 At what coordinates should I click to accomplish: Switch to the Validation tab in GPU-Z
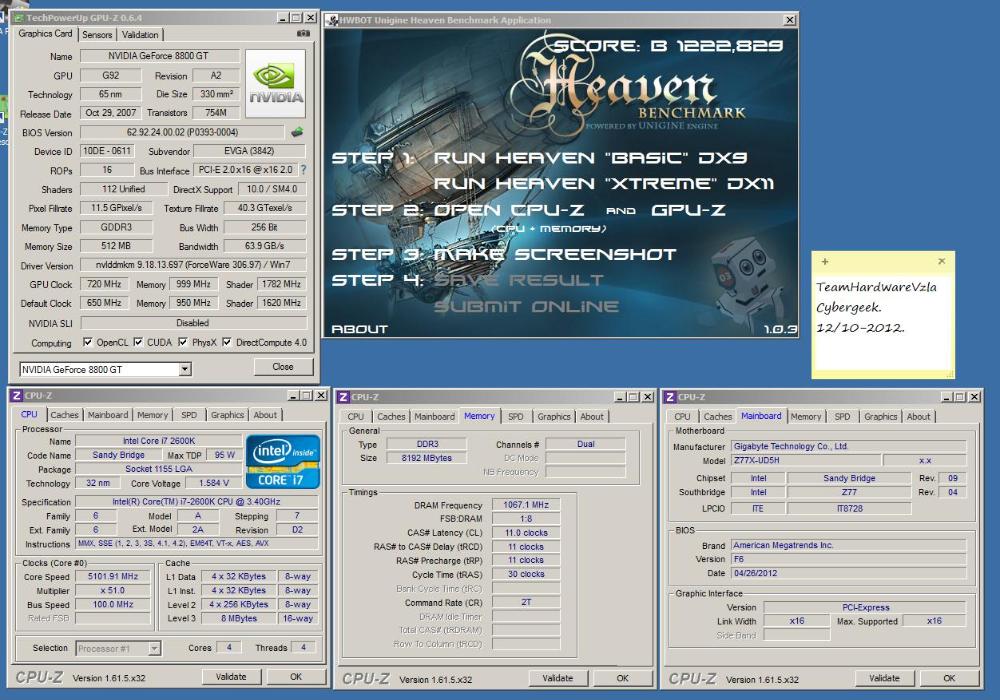coord(140,34)
